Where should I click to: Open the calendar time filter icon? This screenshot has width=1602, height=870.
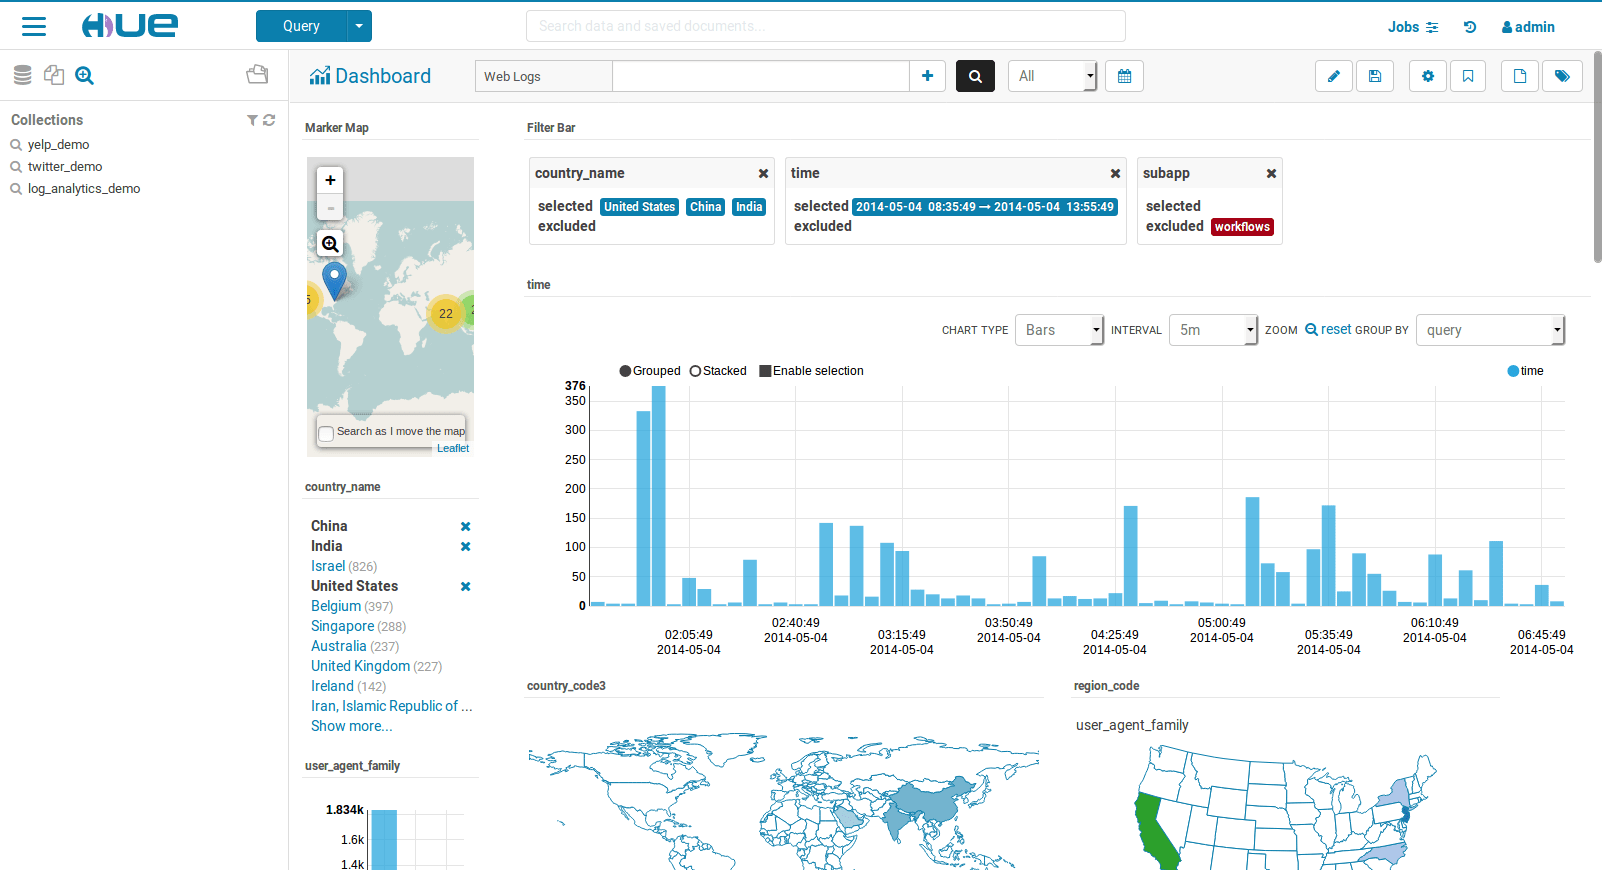[1124, 76]
